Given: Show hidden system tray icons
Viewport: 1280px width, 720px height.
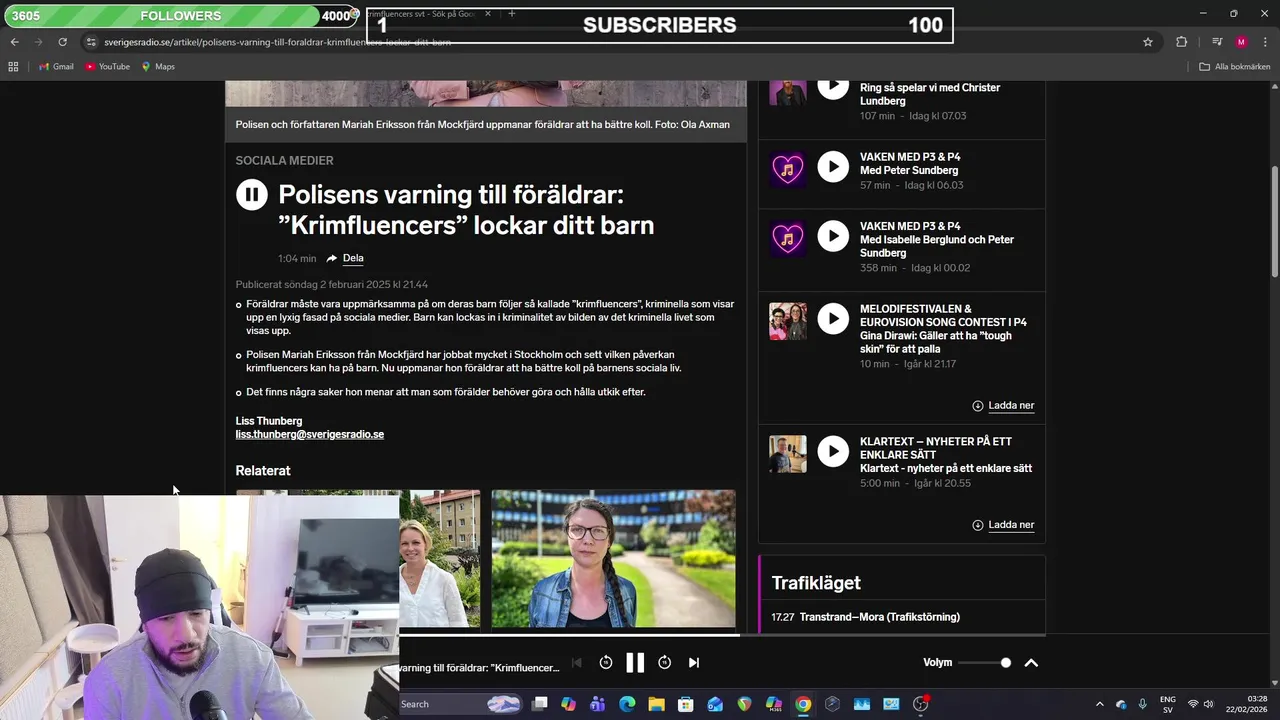Looking at the screenshot, I should click(x=1100, y=704).
